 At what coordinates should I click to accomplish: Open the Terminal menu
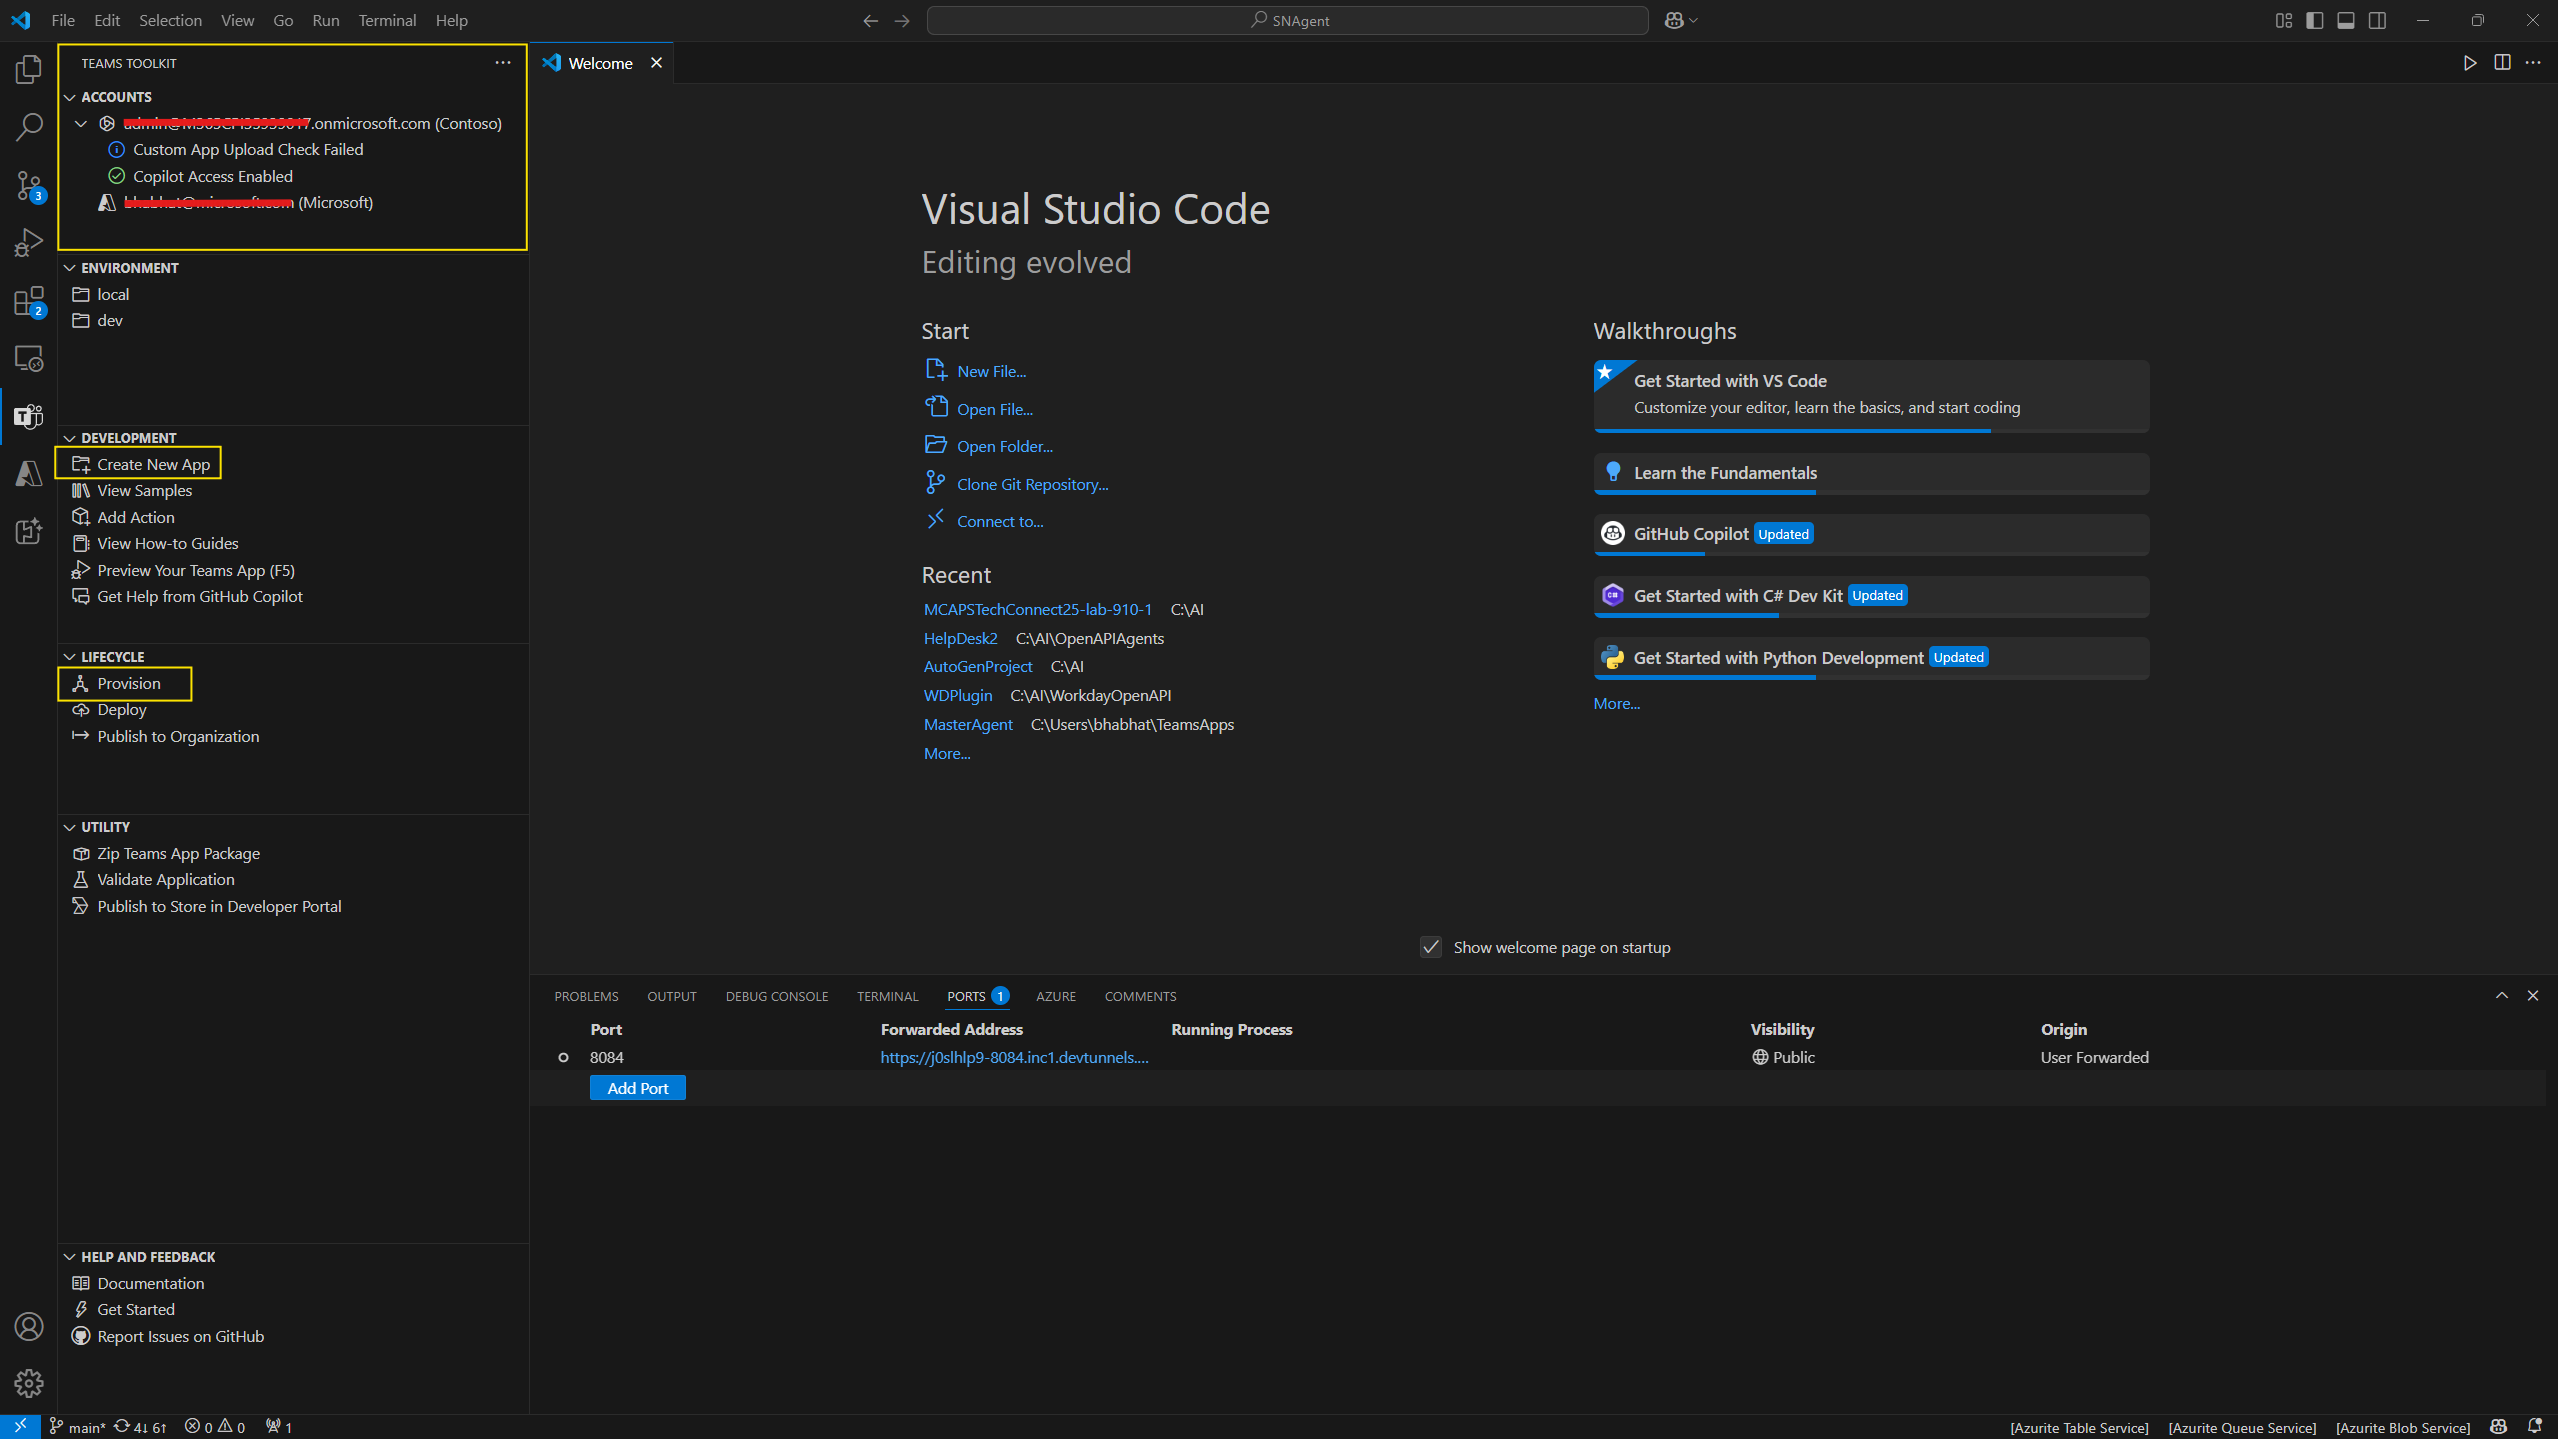pyautogui.click(x=387, y=20)
